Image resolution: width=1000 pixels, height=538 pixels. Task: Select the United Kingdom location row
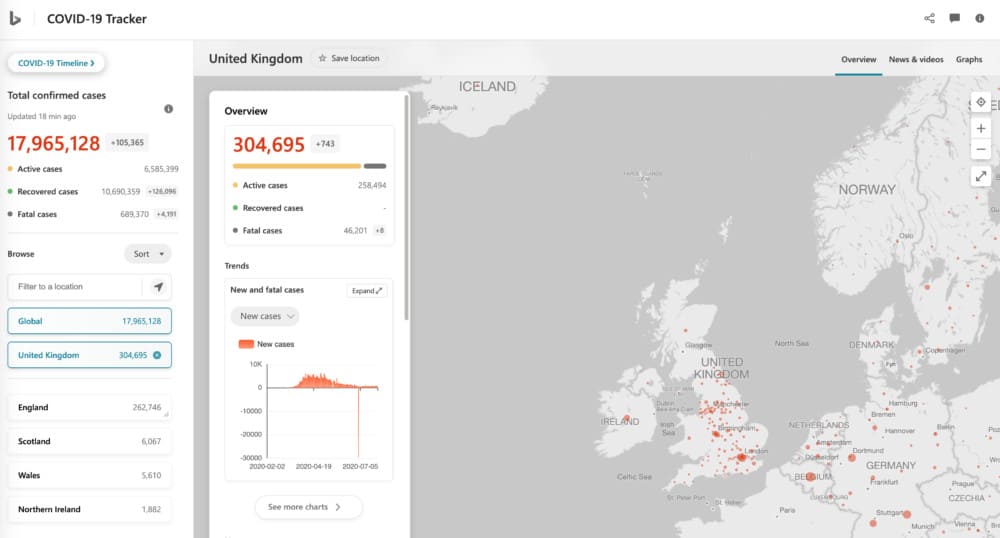[89, 355]
